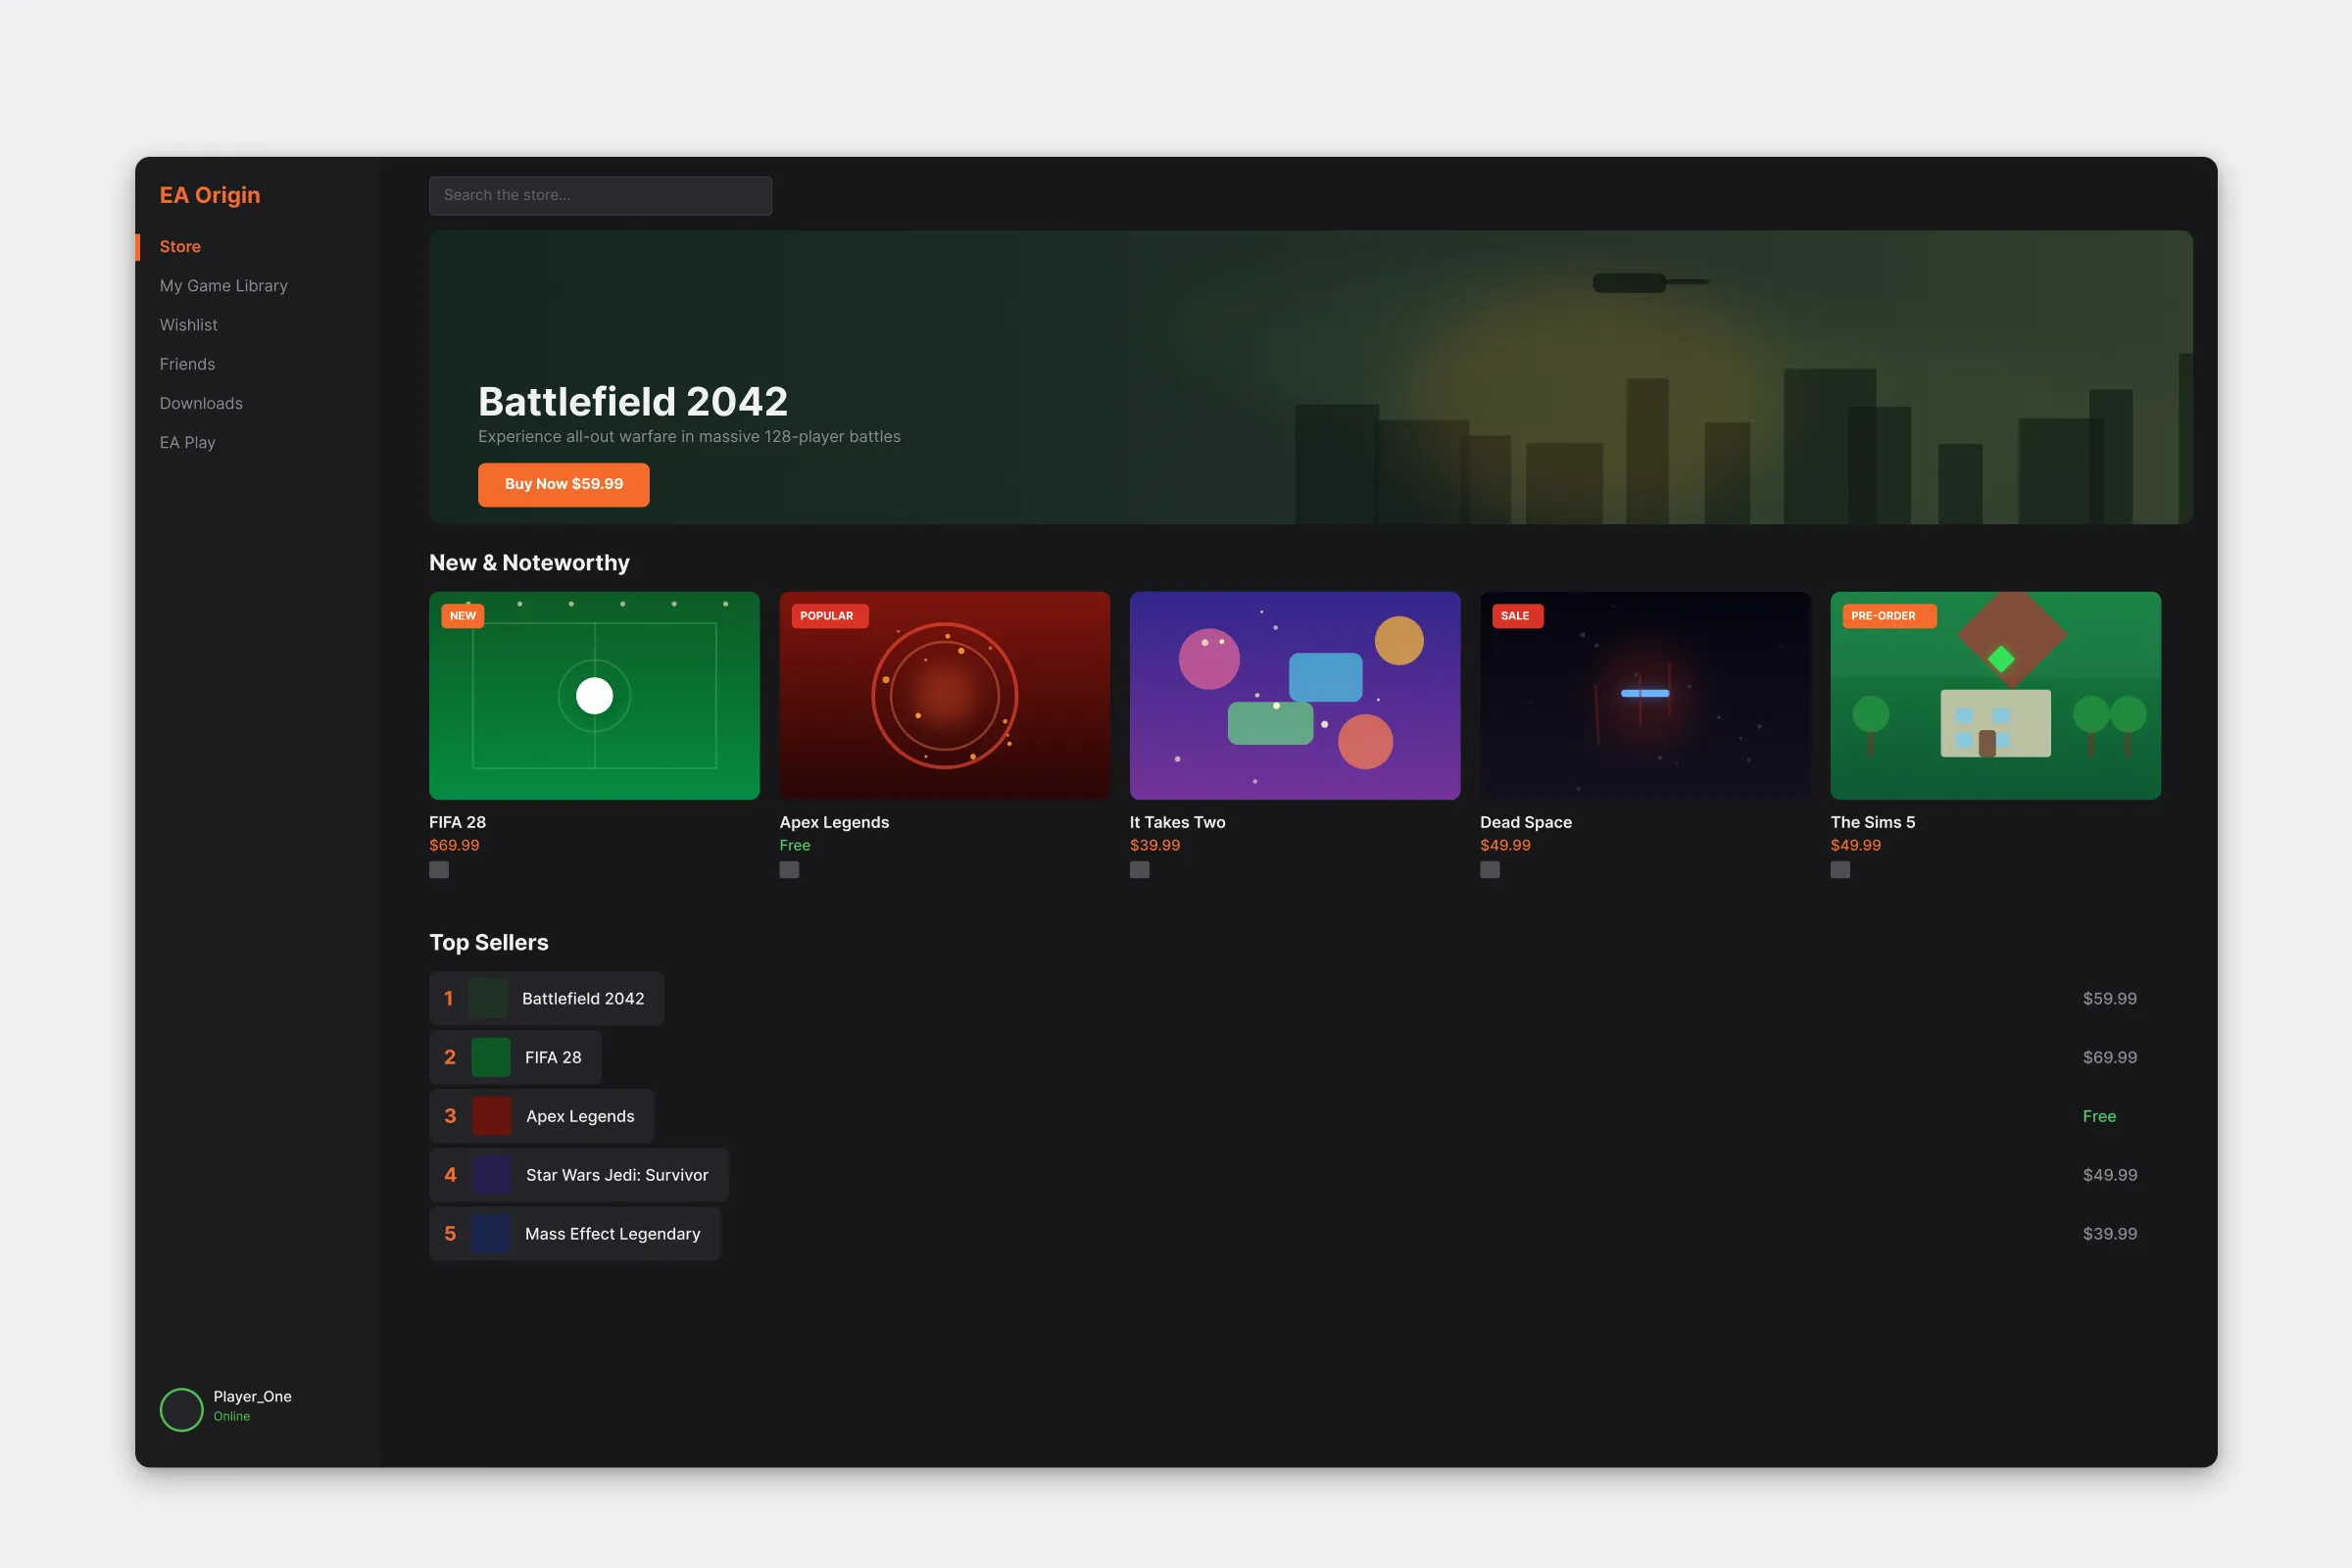
Task: Click the green FIFA 28 cover icon in Top Sellers
Action: 490,1057
